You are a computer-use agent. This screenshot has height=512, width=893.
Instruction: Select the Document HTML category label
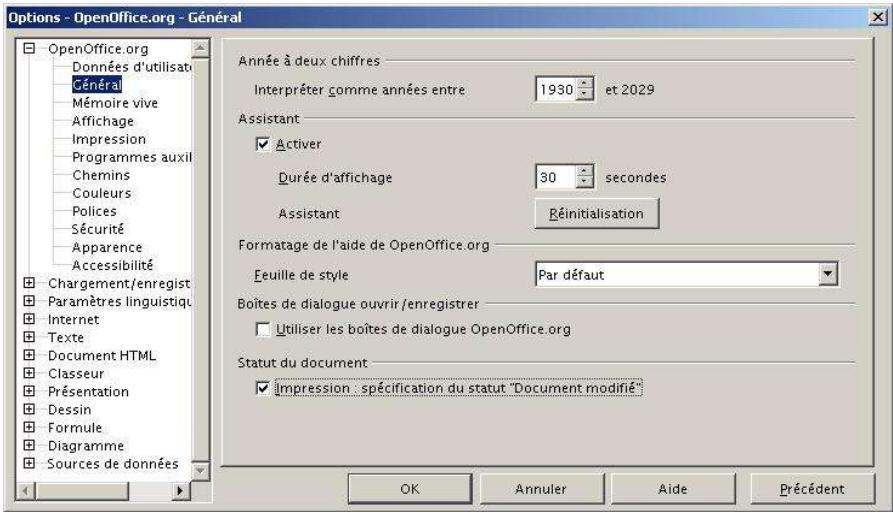click(102, 355)
